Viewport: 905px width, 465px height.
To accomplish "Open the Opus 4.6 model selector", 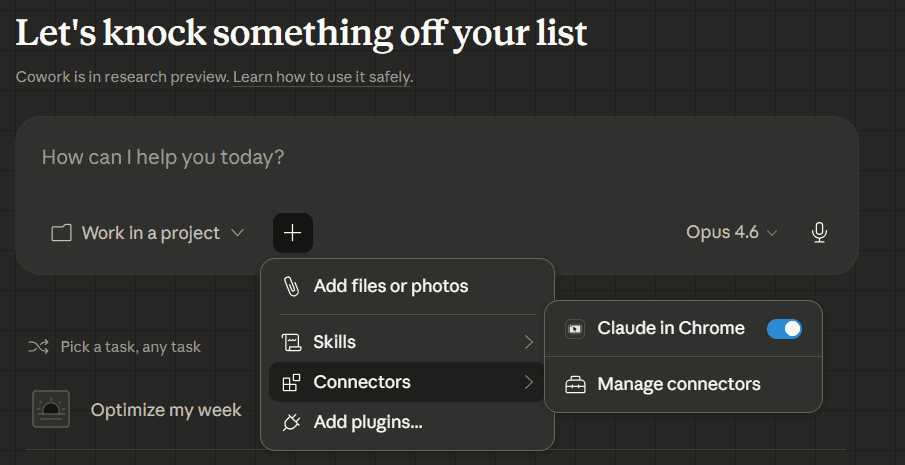I will point(731,233).
